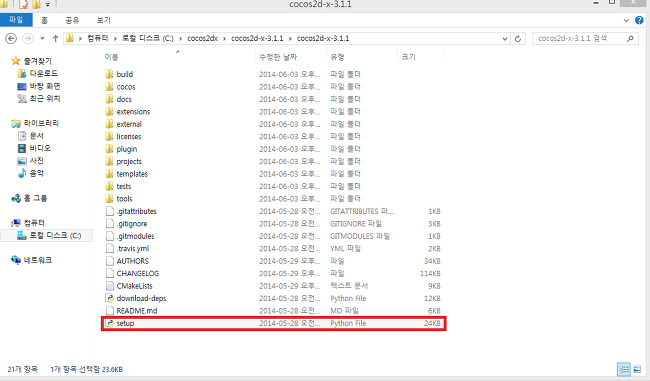
Task: Select the CHANGELOG file icon
Action: (109, 273)
